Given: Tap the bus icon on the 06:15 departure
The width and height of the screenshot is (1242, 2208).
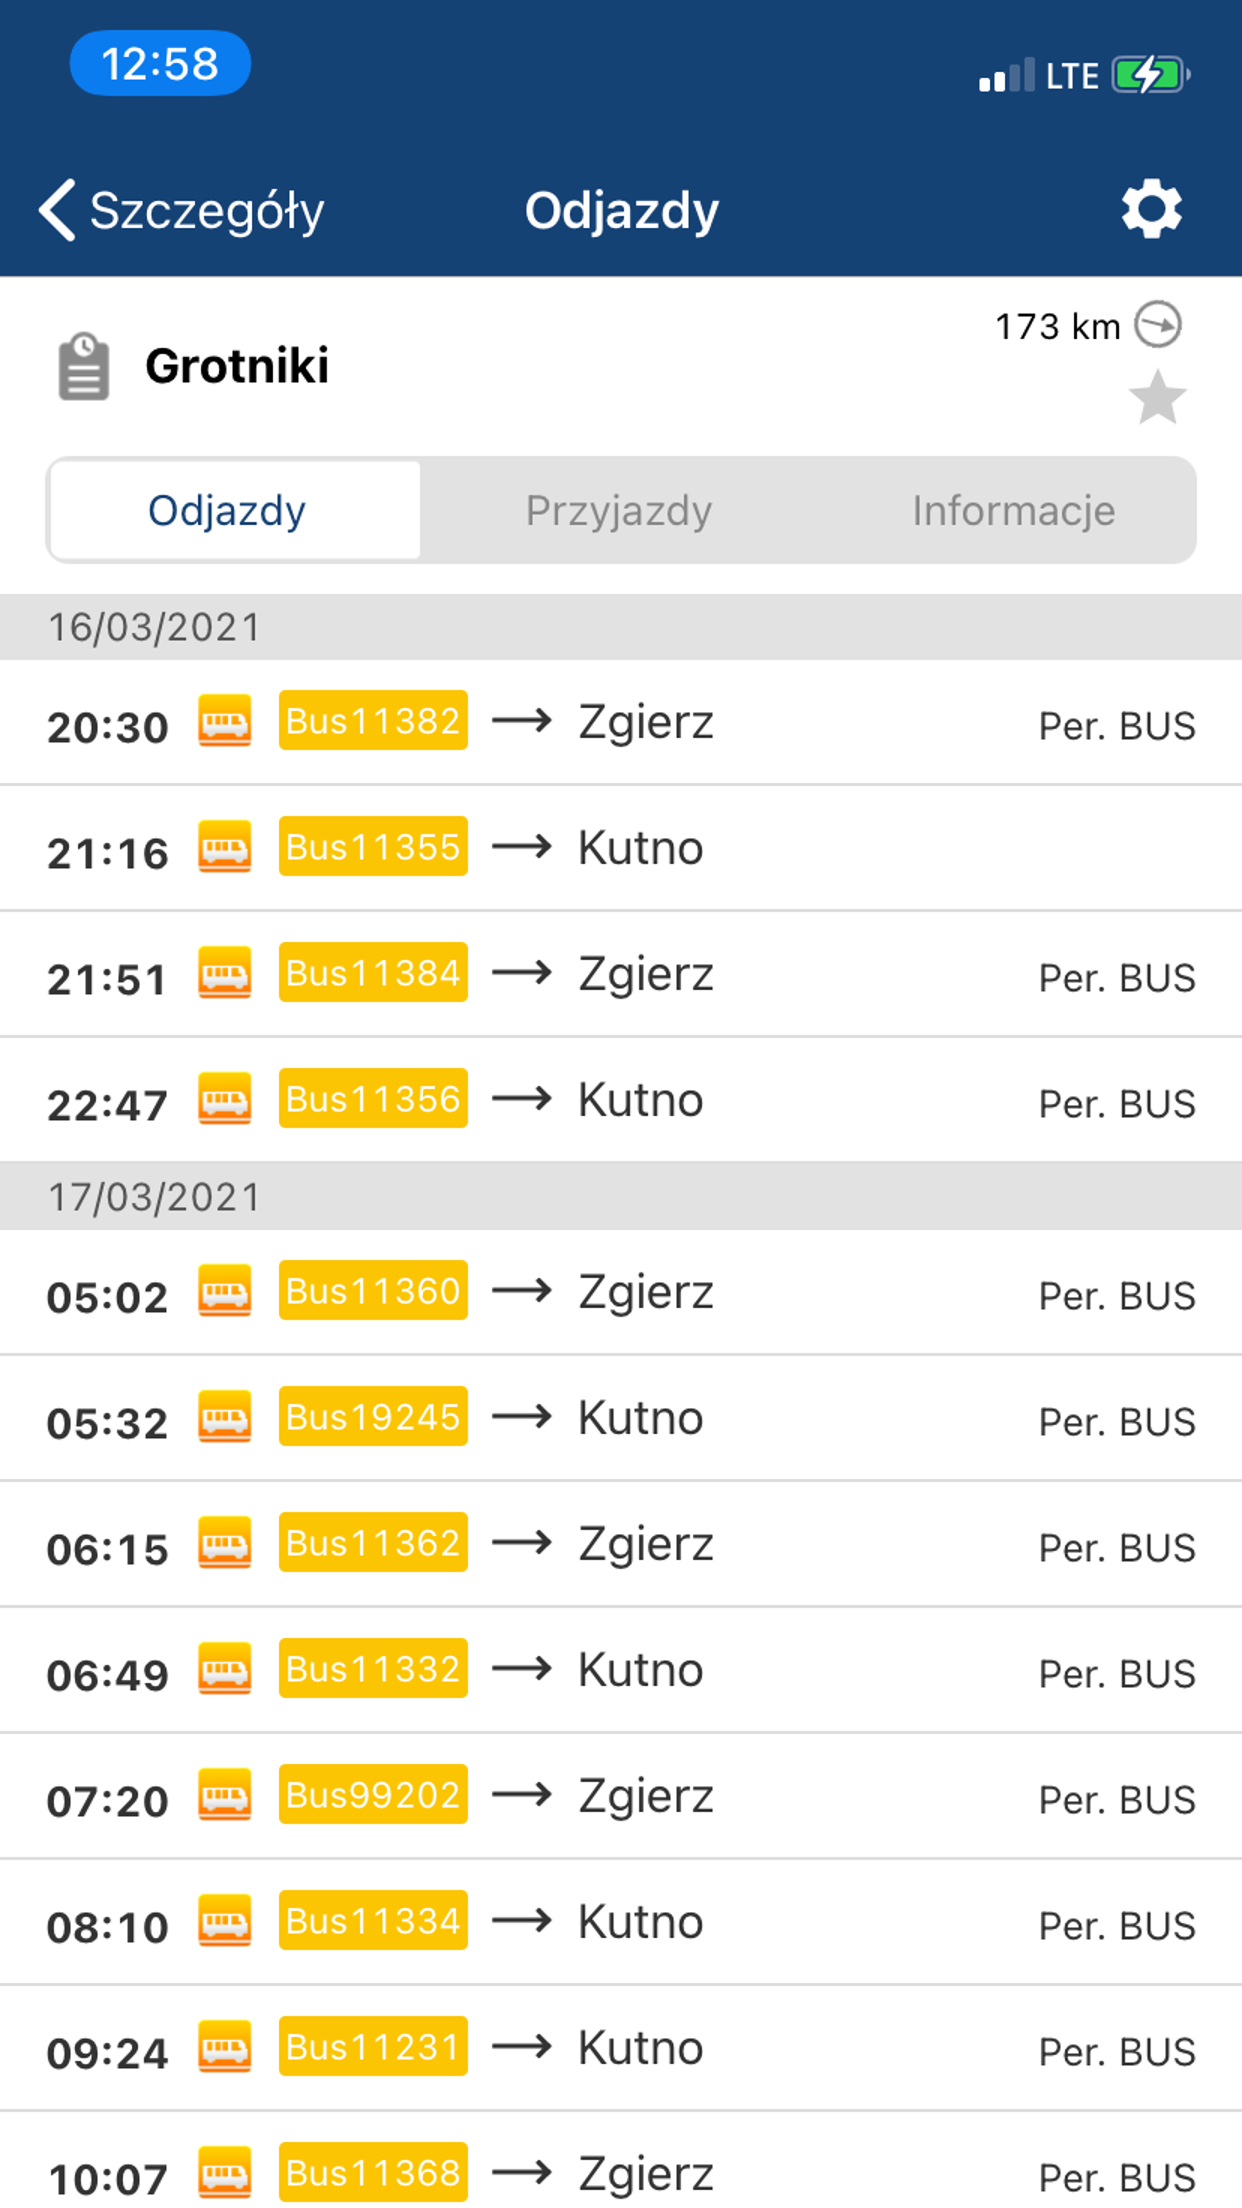Looking at the screenshot, I should (224, 1543).
